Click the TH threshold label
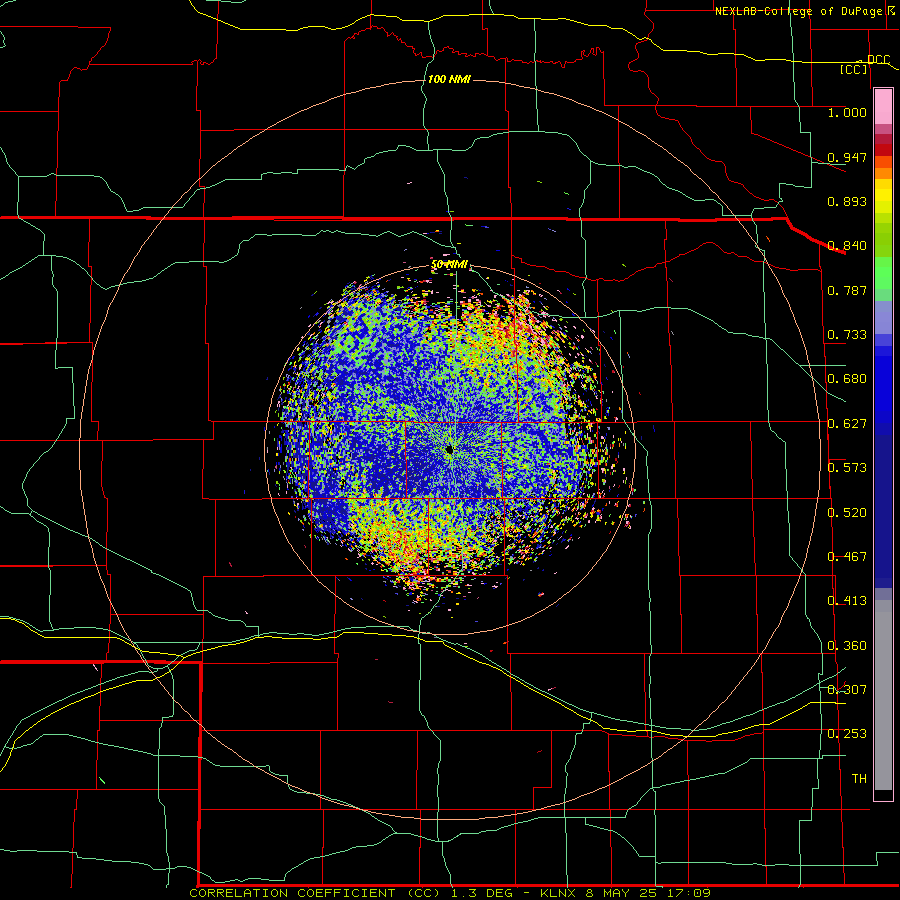This screenshot has width=900, height=900. pos(859,779)
